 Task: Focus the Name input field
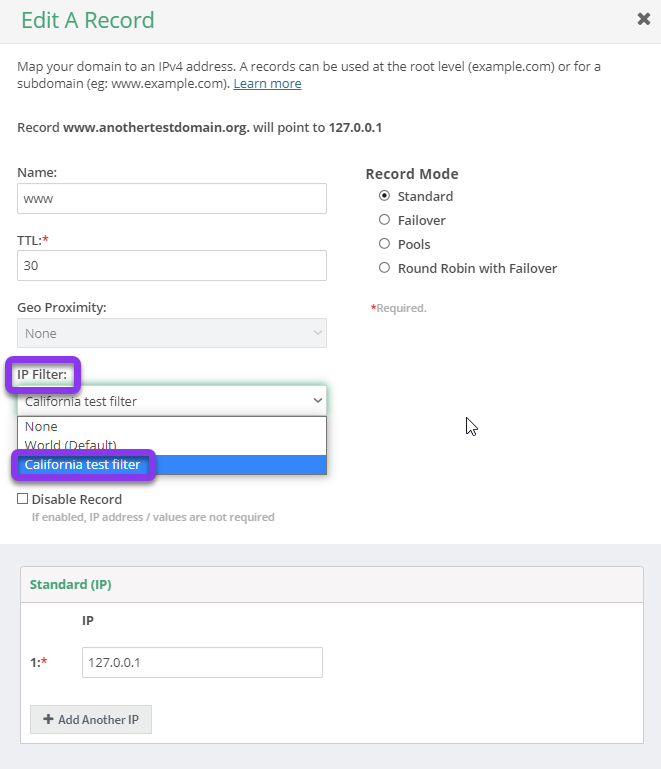172,199
